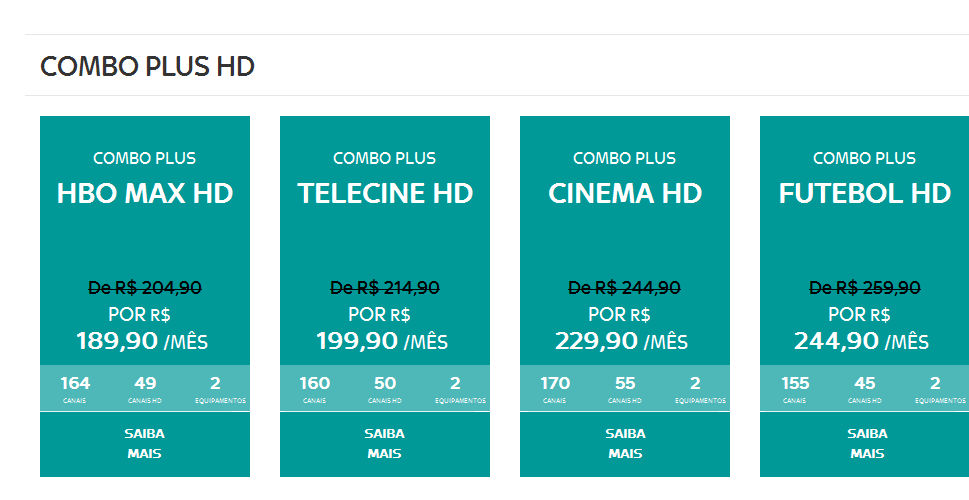
Task: Select the TELECINE HD plan title
Action: pos(385,193)
